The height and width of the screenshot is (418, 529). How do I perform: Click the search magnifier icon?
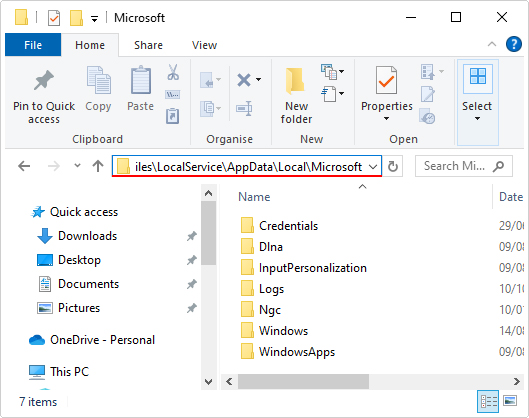(498, 166)
